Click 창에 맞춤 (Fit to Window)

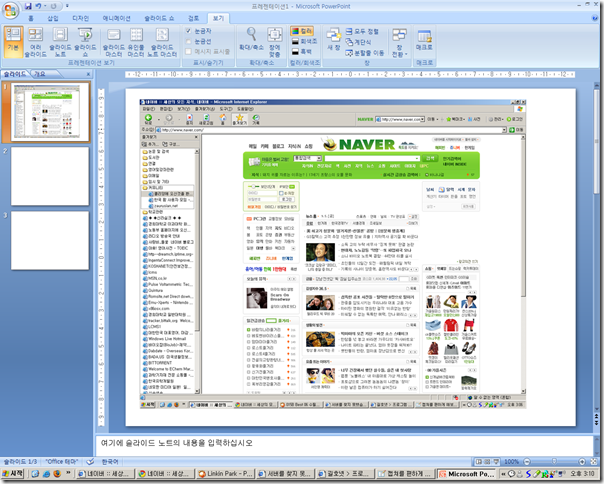(275, 42)
